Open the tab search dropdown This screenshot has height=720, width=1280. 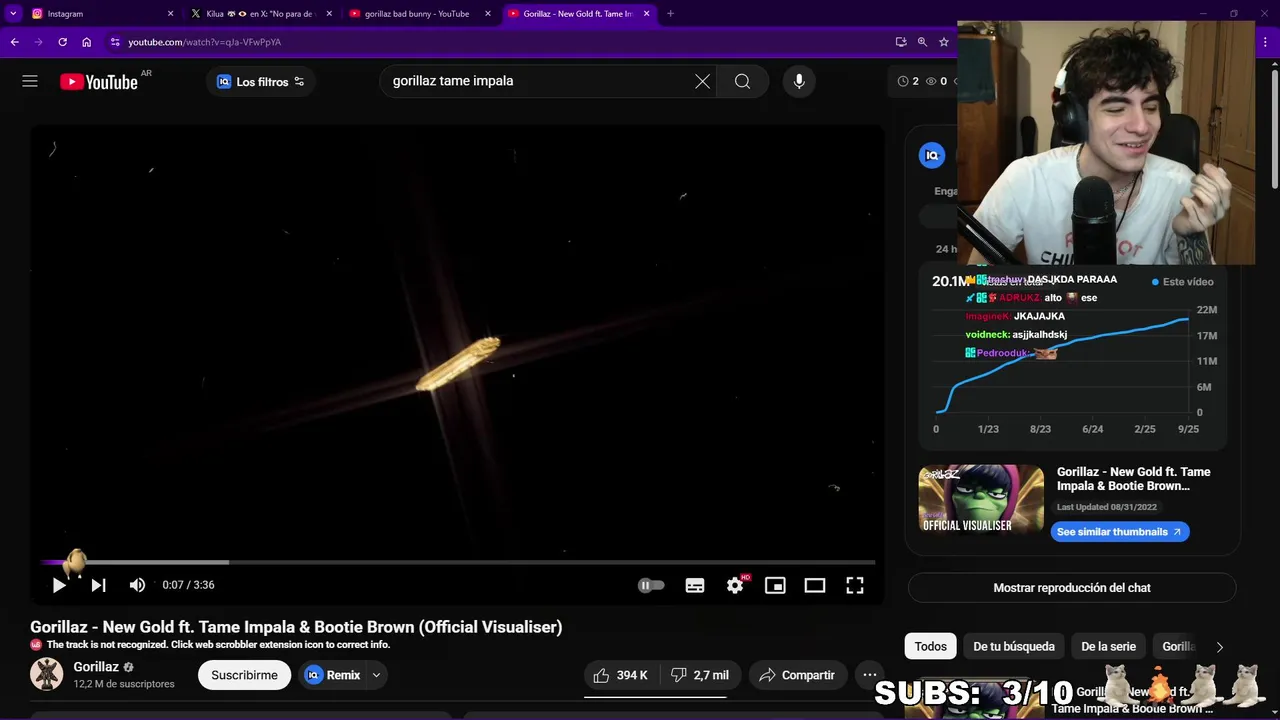point(13,14)
